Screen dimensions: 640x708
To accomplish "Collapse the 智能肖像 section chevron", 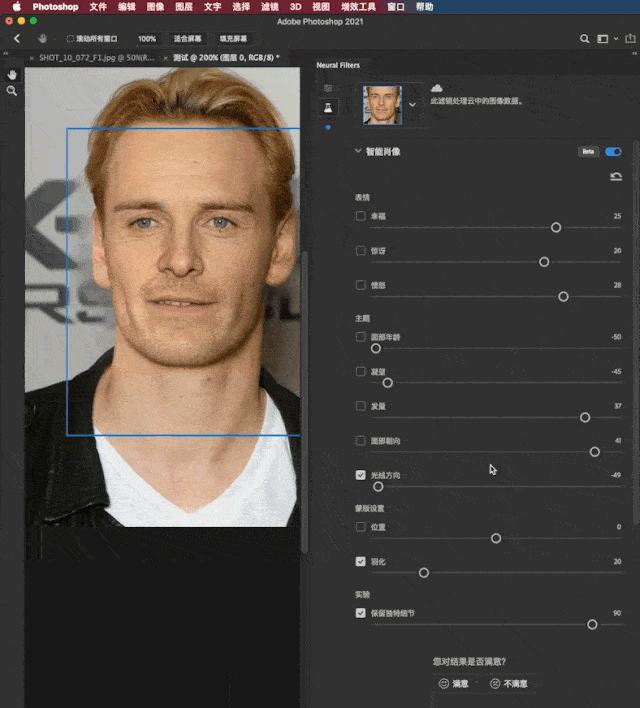I will pyautogui.click(x=358, y=151).
